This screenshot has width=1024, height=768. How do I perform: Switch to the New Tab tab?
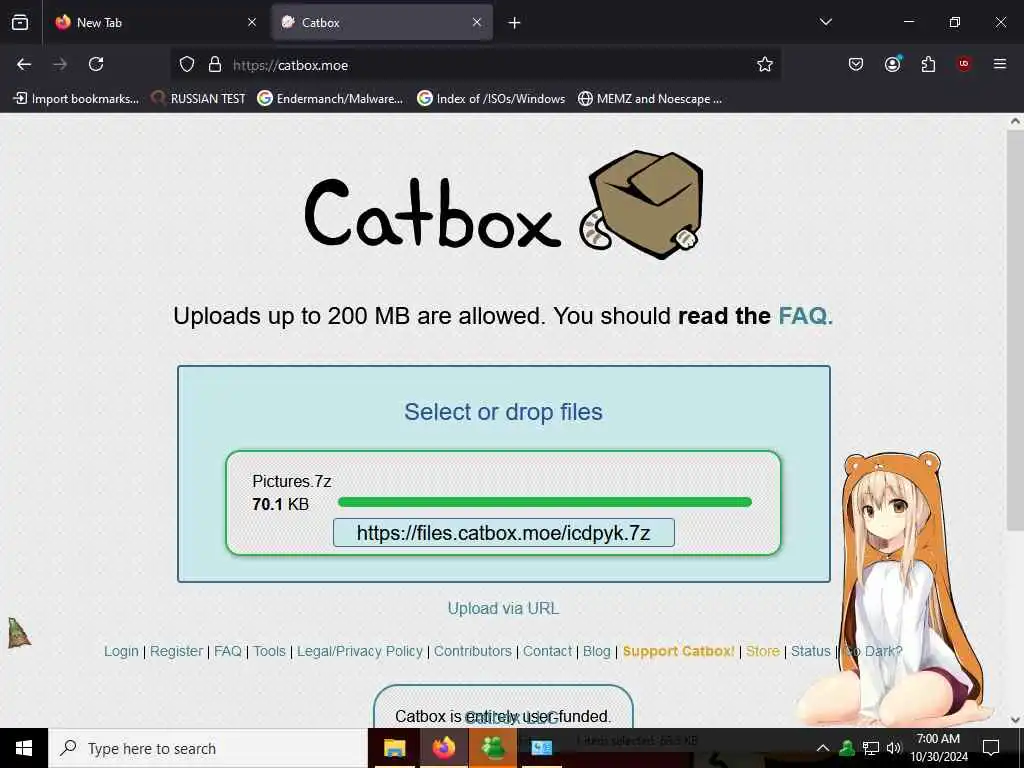155,22
